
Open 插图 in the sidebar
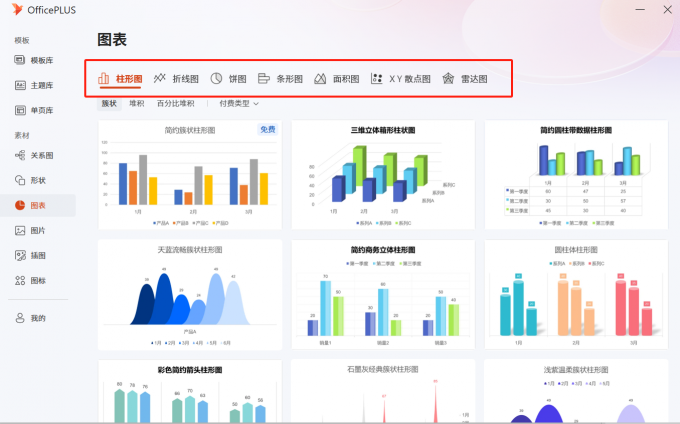(30, 256)
